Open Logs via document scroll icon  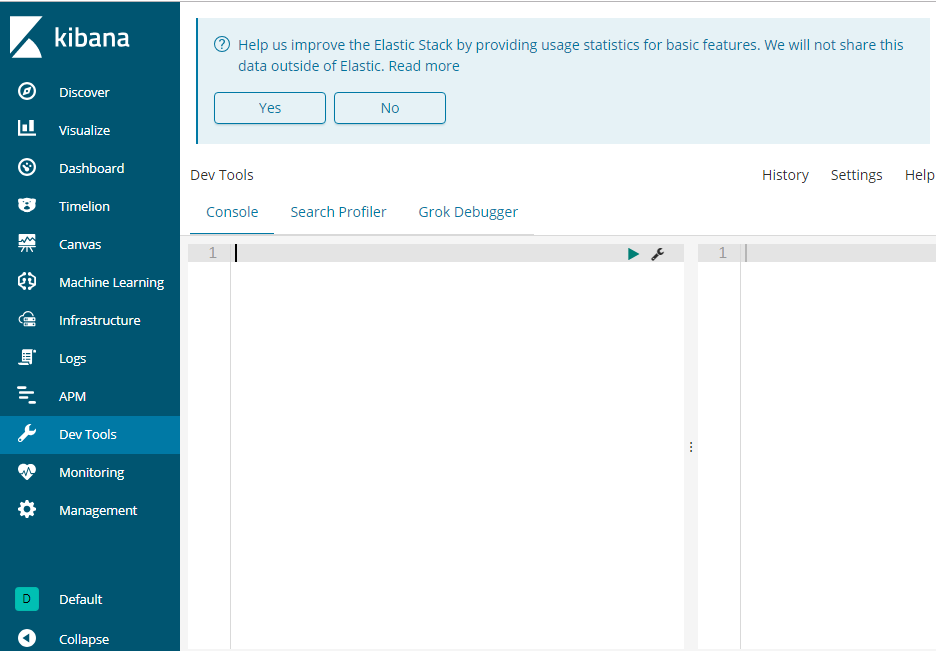pyautogui.click(x=27, y=357)
